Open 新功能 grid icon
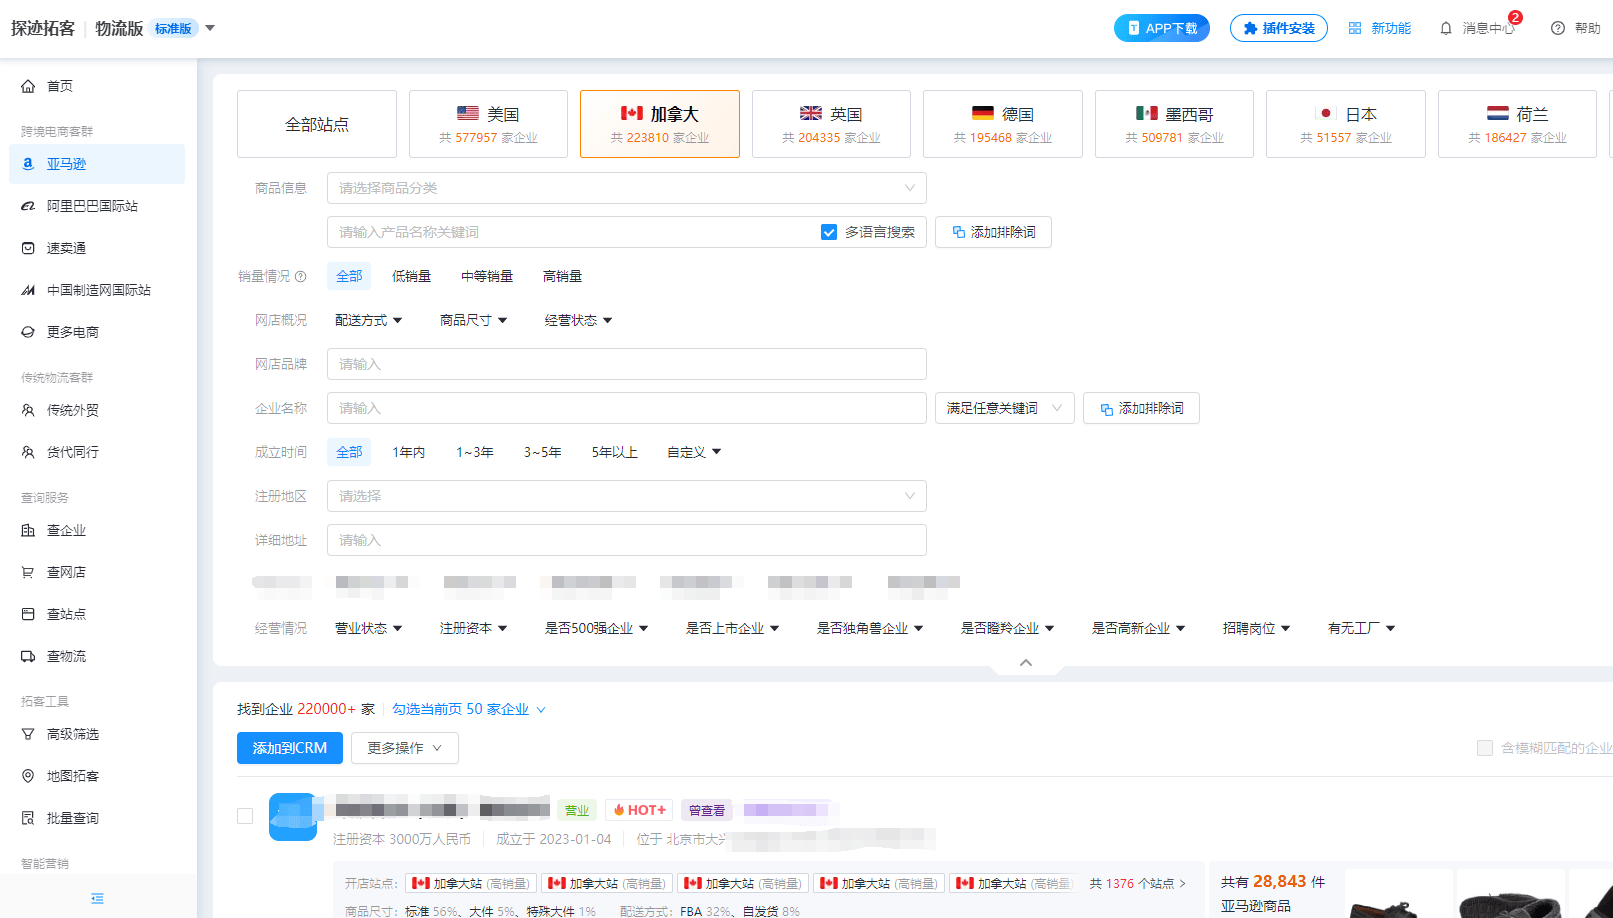 (1355, 28)
